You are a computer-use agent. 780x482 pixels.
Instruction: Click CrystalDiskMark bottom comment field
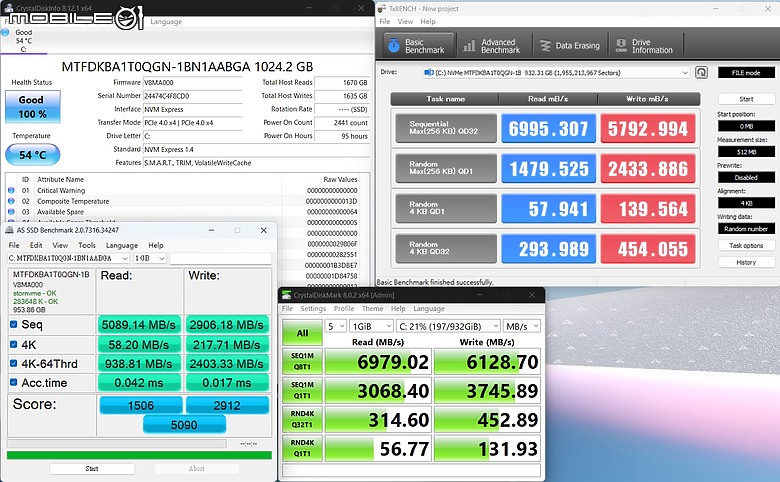tap(411, 470)
